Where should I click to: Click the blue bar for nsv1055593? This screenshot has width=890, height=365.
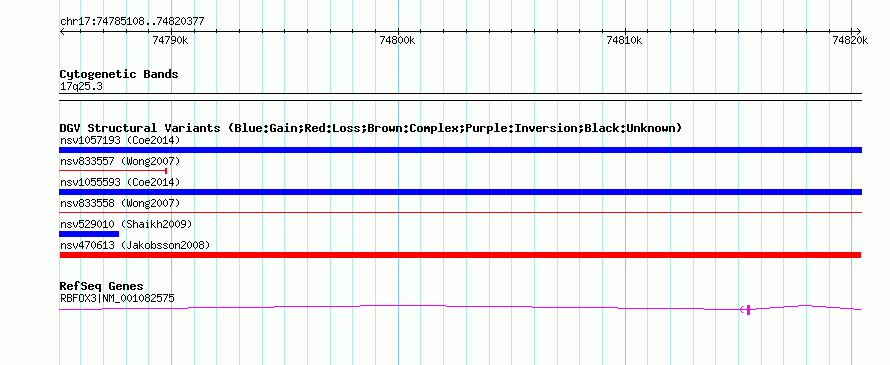pos(460,192)
